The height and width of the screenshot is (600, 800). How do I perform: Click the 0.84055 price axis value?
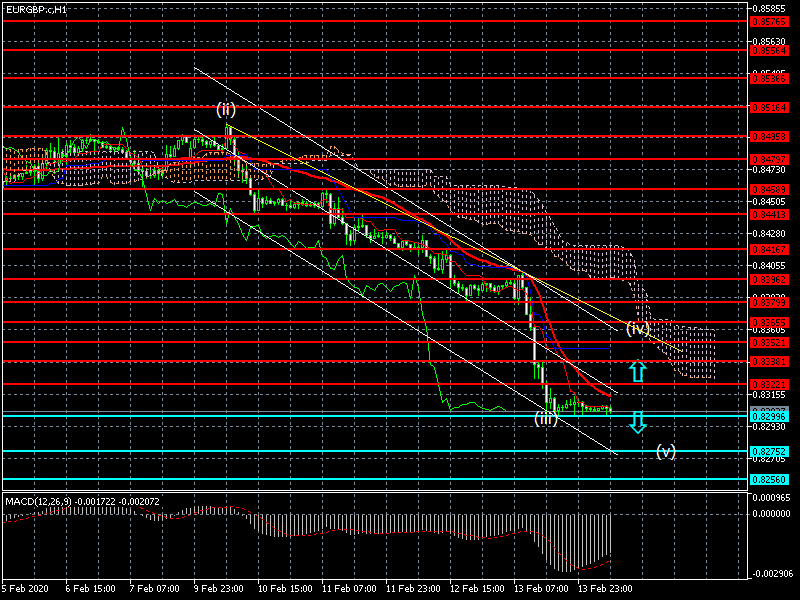(x=769, y=265)
